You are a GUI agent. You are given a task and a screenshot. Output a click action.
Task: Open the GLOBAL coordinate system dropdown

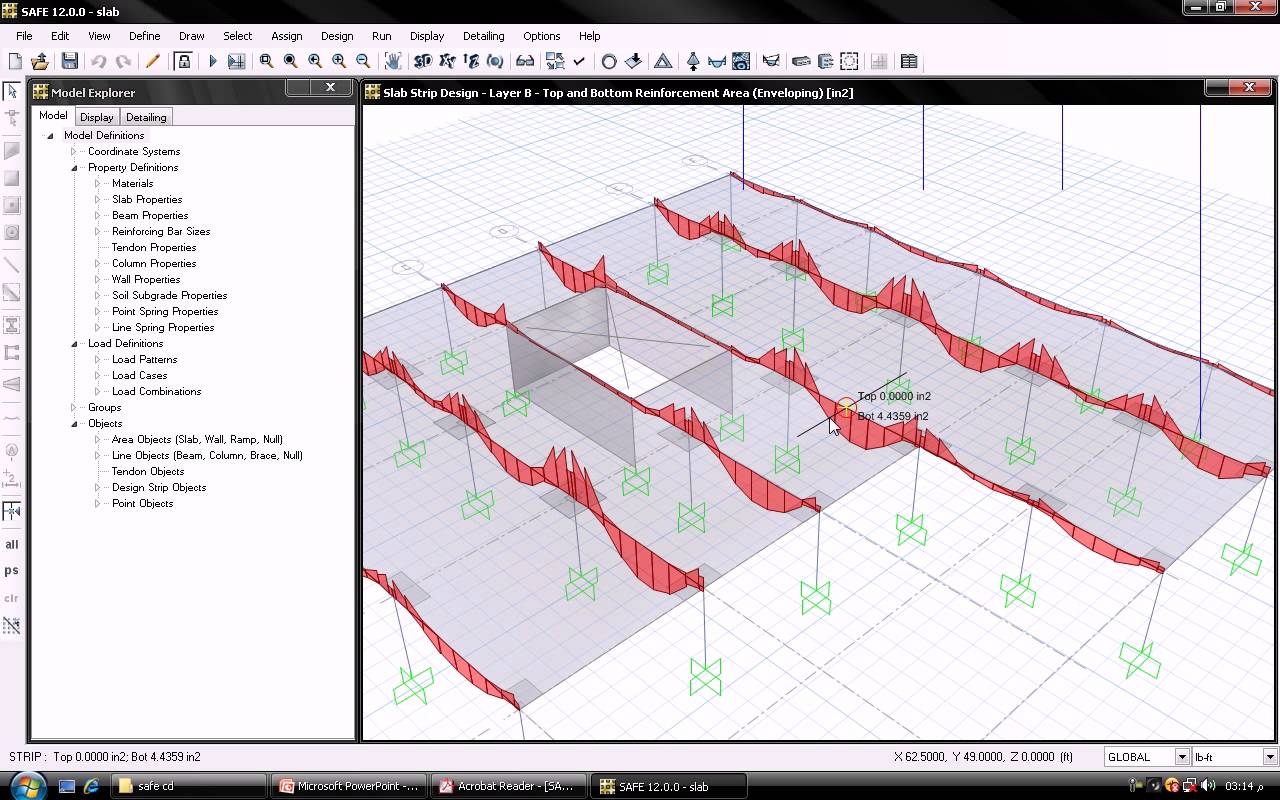pos(1181,757)
